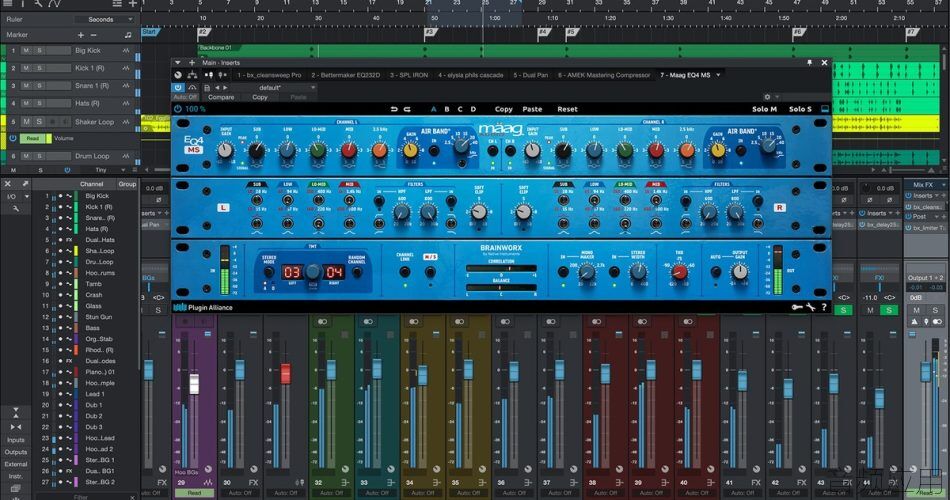
Task: Open the Plugin Alliance key license icon
Action: tap(797, 307)
